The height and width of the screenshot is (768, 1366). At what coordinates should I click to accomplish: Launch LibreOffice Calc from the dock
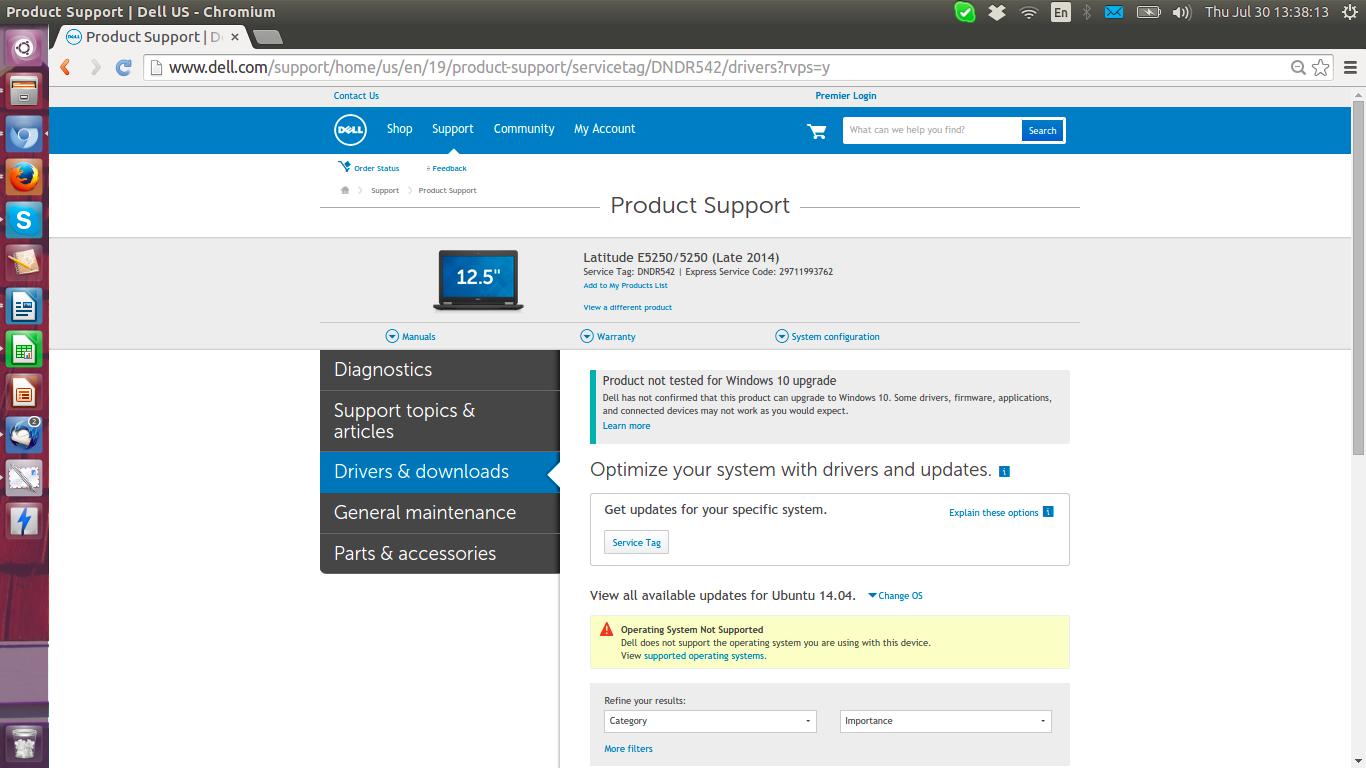coord(24,349)
